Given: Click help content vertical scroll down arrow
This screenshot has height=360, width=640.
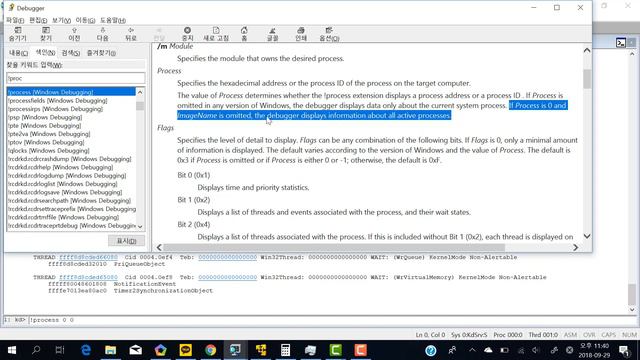Looking at the screenshot, I should (587, 236).
